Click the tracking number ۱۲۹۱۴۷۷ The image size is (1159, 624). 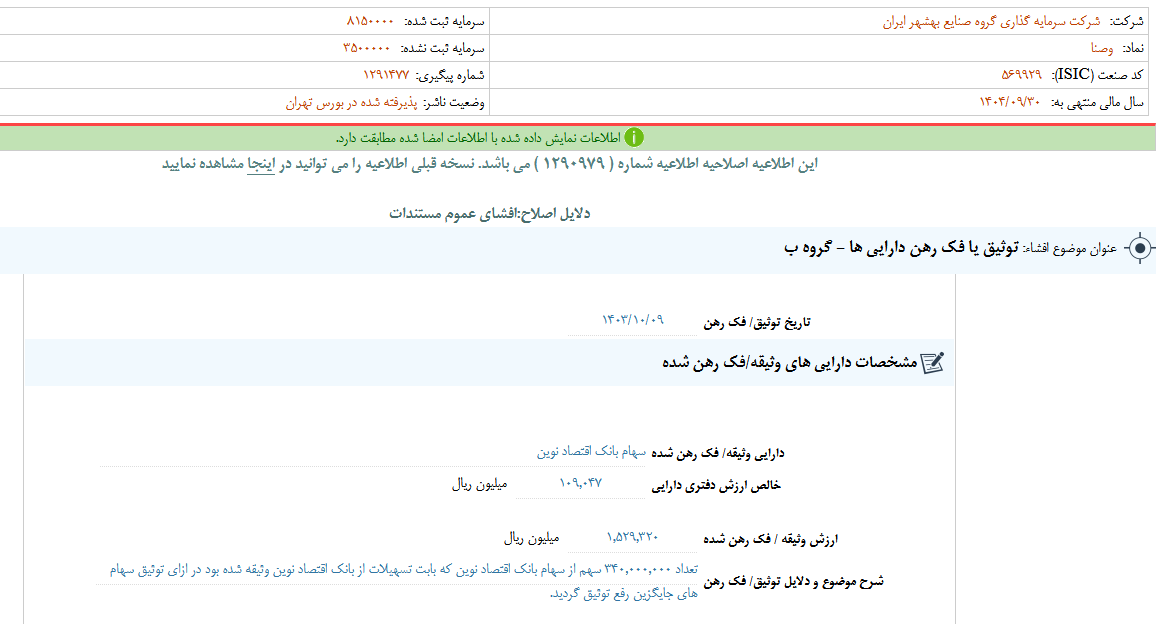385,75
